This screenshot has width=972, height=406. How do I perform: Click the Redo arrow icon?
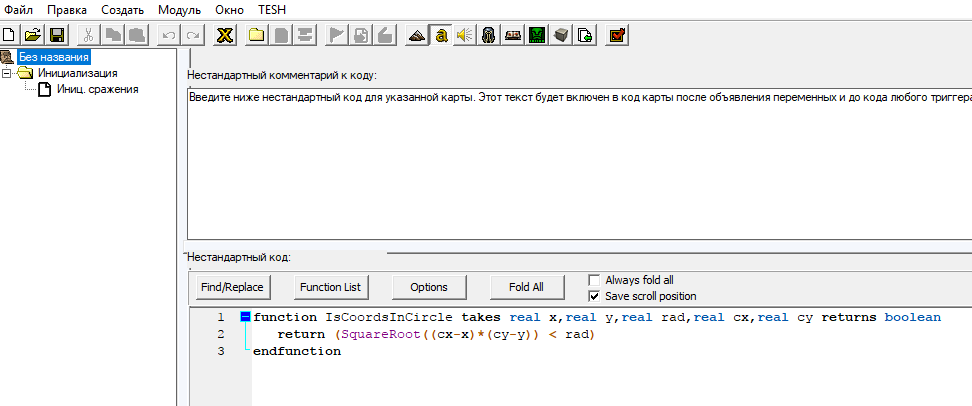(x=193, y=35)
